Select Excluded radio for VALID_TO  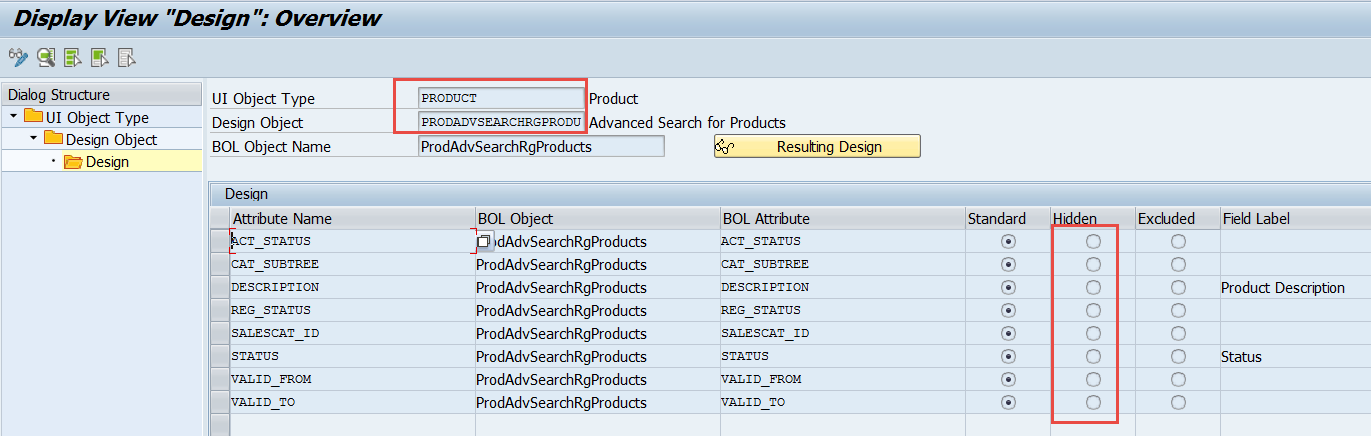coord(1178,402)
